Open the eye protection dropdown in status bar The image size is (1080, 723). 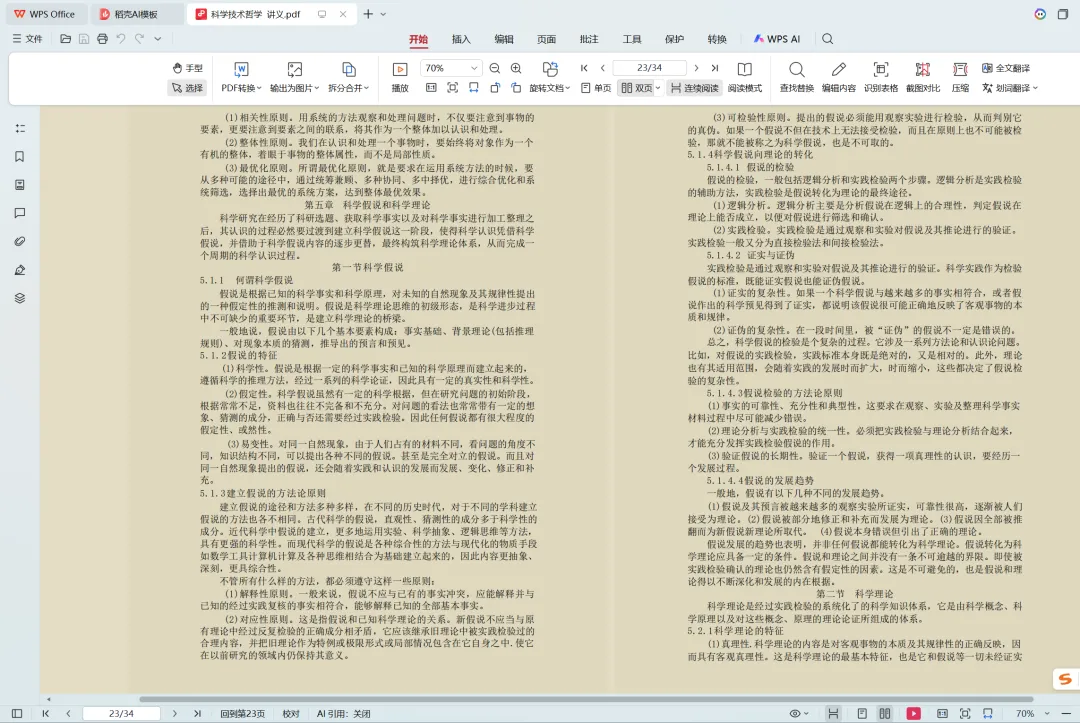(798, 714)
